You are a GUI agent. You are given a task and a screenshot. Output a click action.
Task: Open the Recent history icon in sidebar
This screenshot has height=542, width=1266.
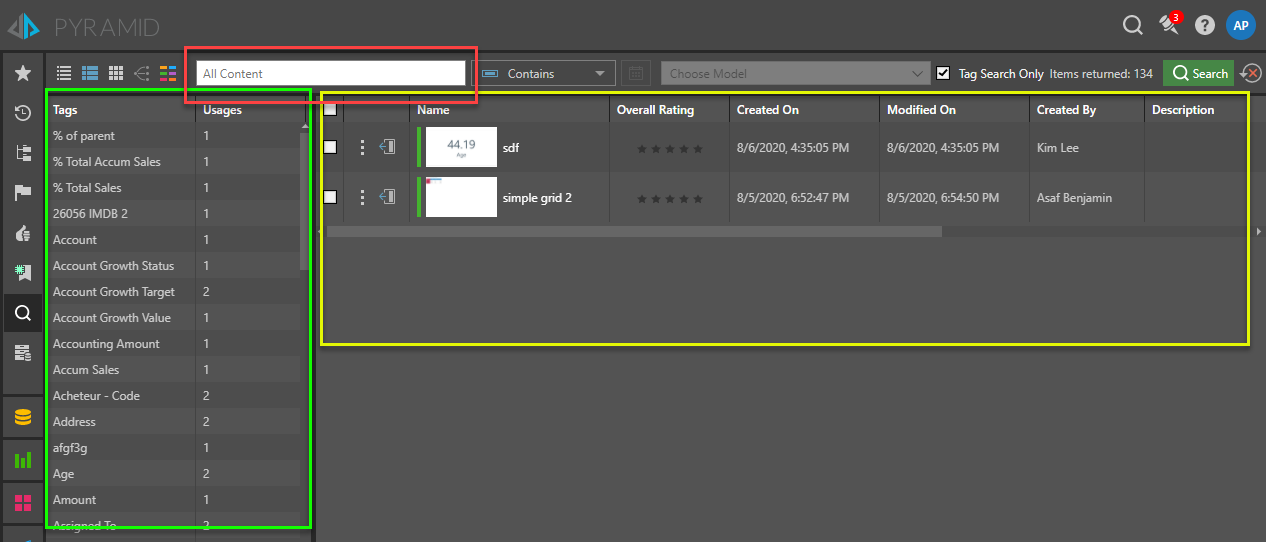point(22,113)
